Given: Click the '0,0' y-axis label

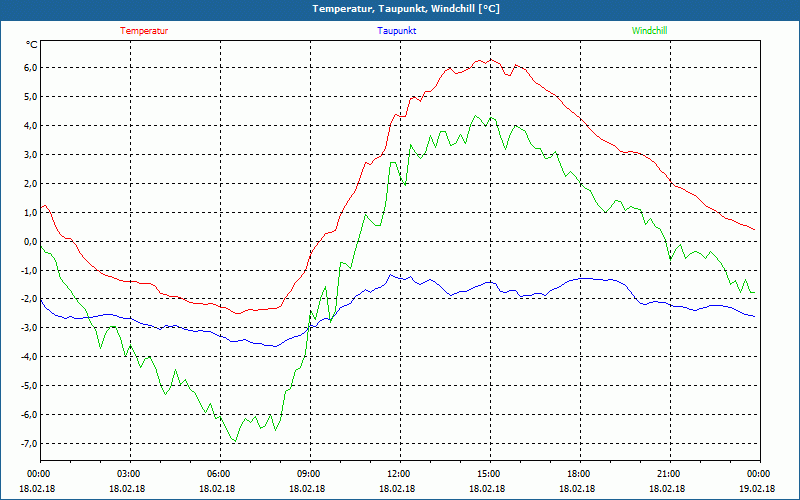Looking at the screenshot, I should point(30,241).
